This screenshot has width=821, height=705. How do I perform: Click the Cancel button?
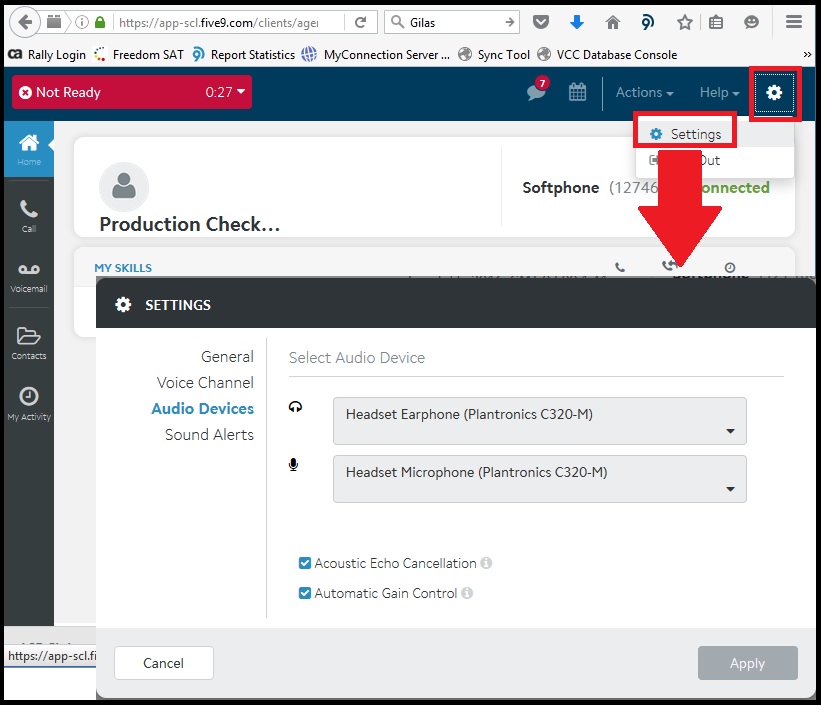coord(164,663)
